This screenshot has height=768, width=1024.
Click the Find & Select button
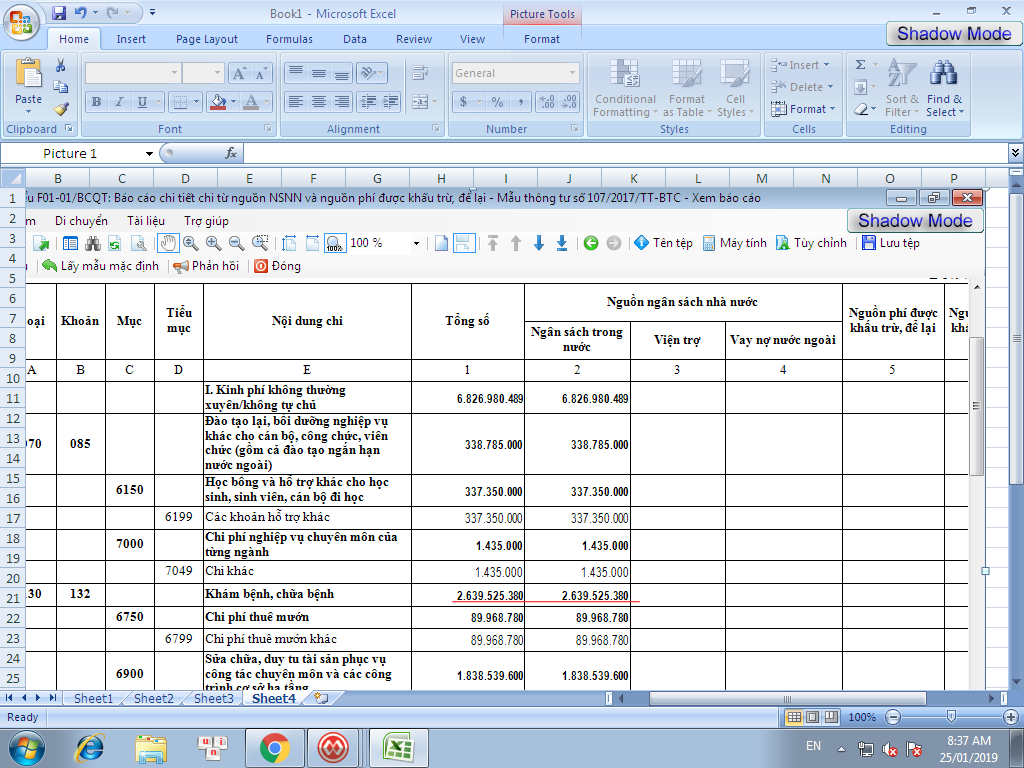[x=944, y=88]
